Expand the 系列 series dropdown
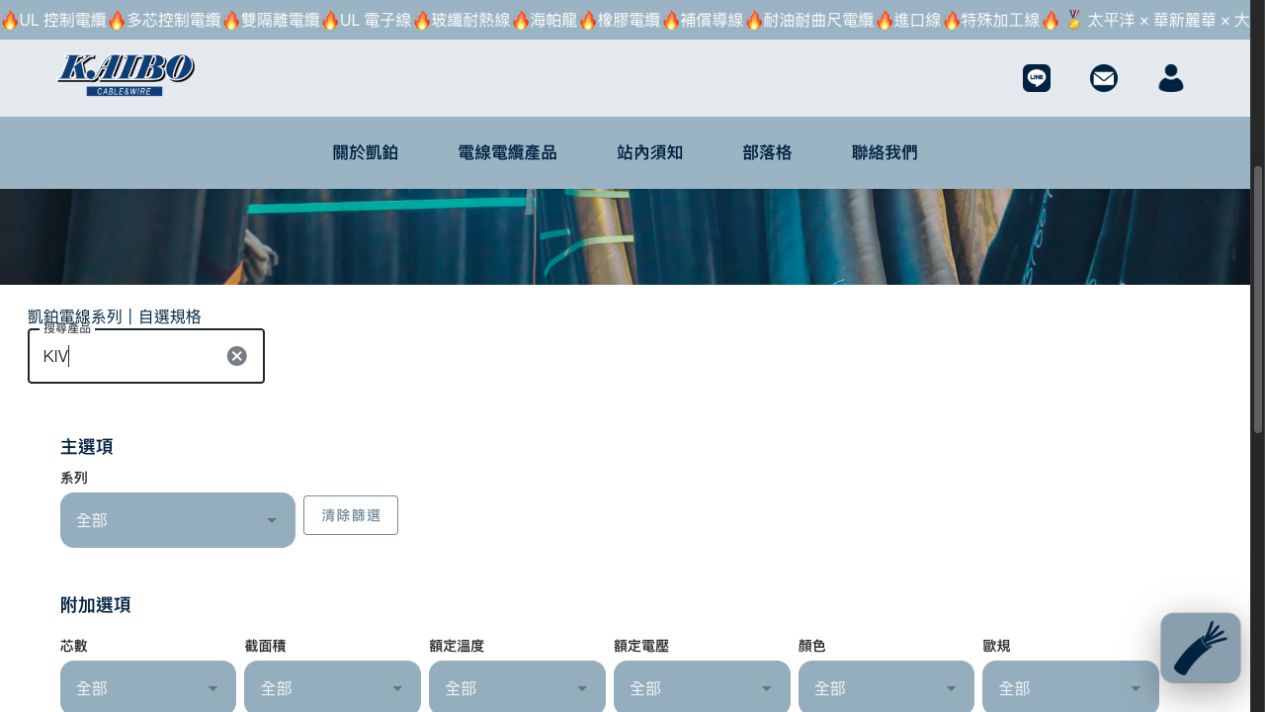 point(178,520)
